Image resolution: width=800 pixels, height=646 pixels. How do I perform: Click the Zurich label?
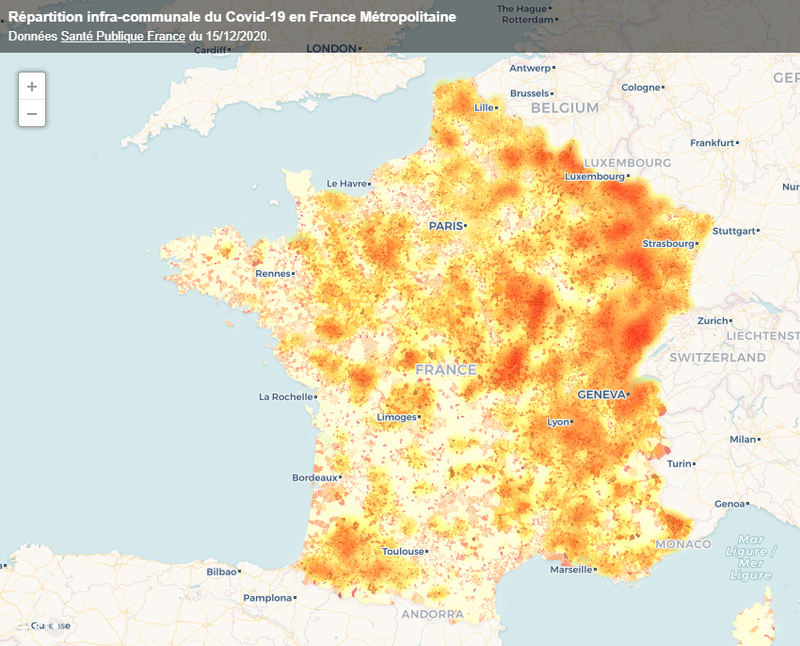coord(712,320)
